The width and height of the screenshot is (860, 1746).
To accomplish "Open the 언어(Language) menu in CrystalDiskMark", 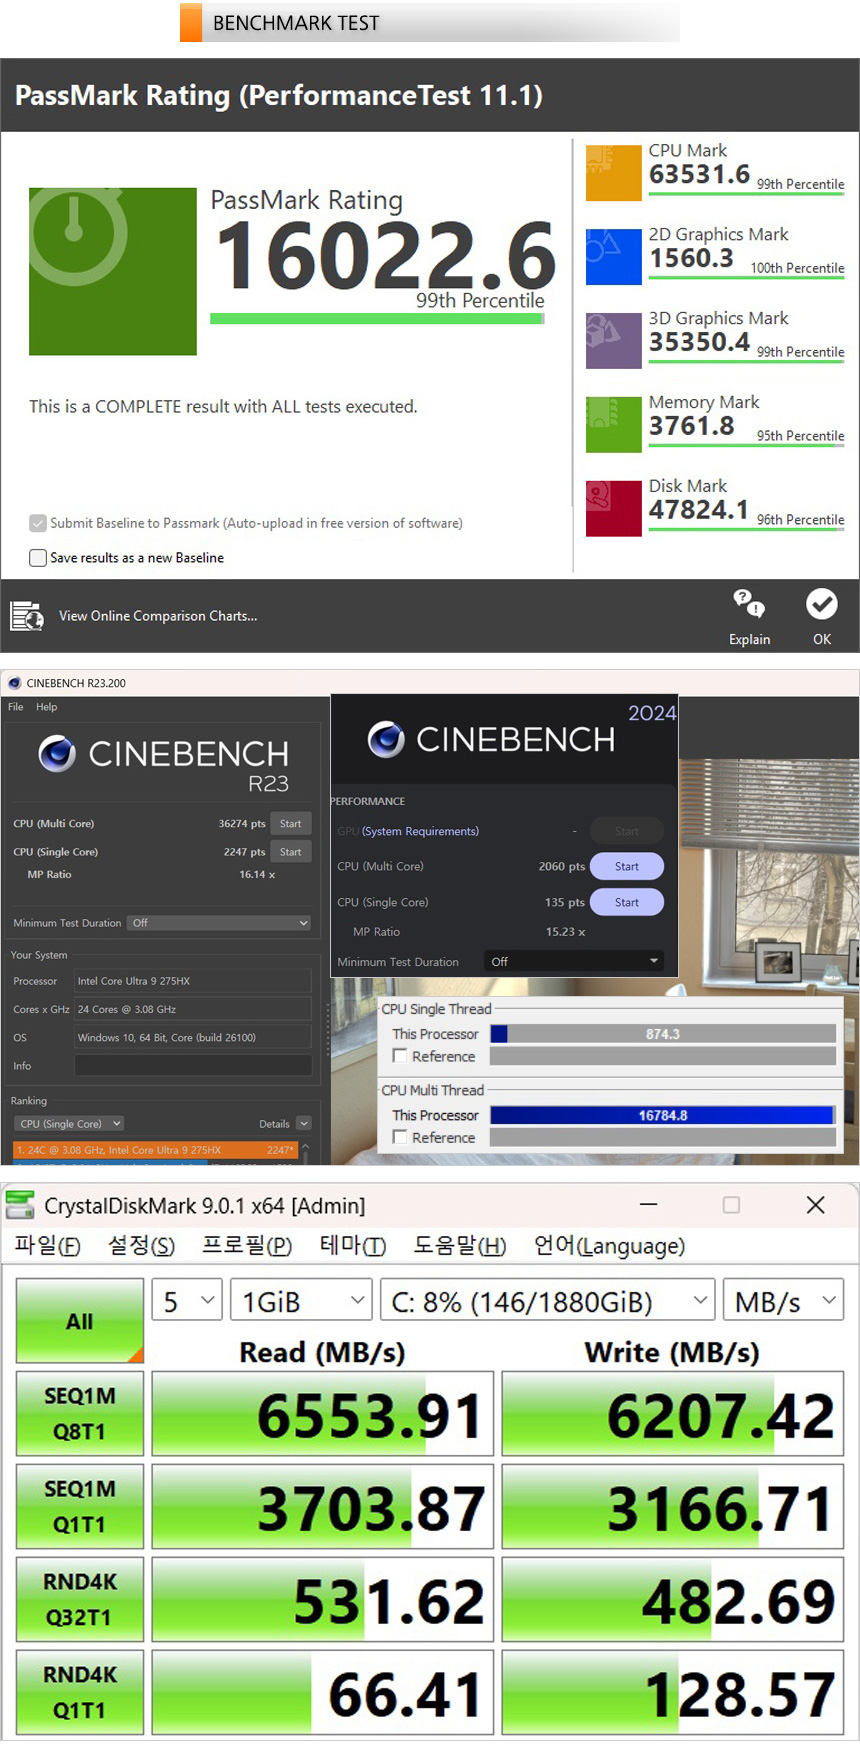I will pyautogui.click(x=609, y=1246).
